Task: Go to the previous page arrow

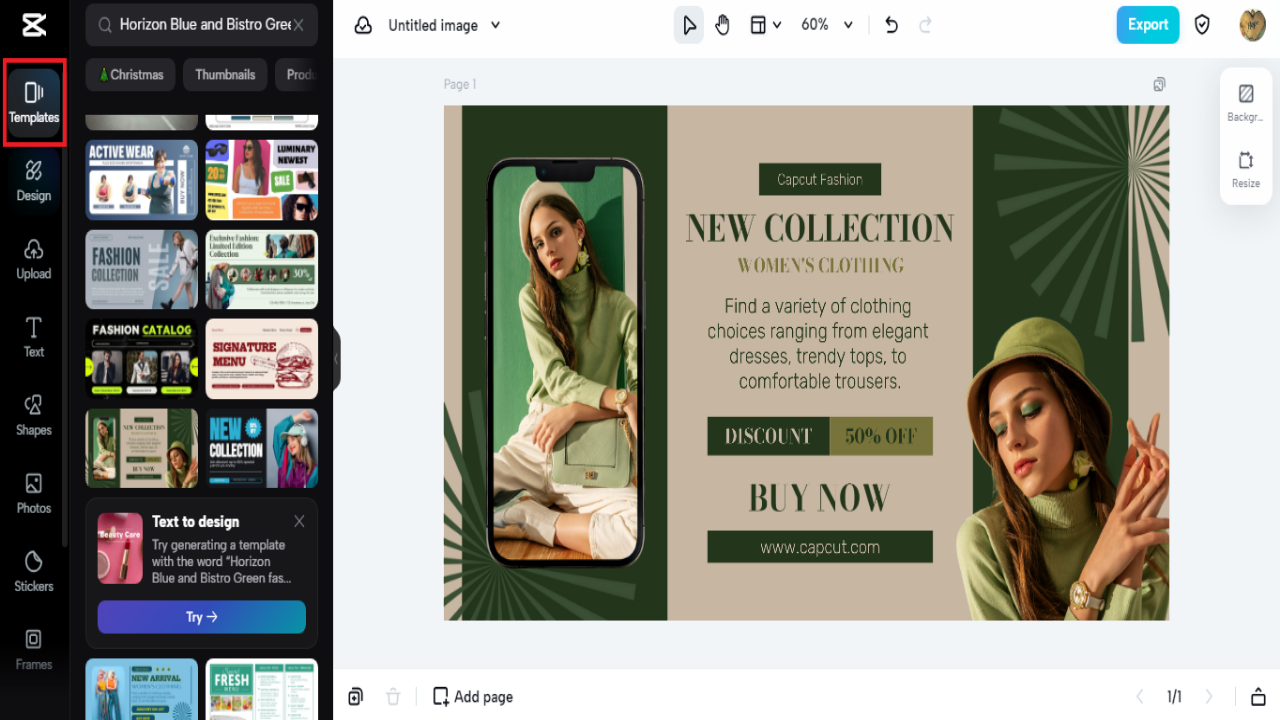Action: click(1139, 697)
